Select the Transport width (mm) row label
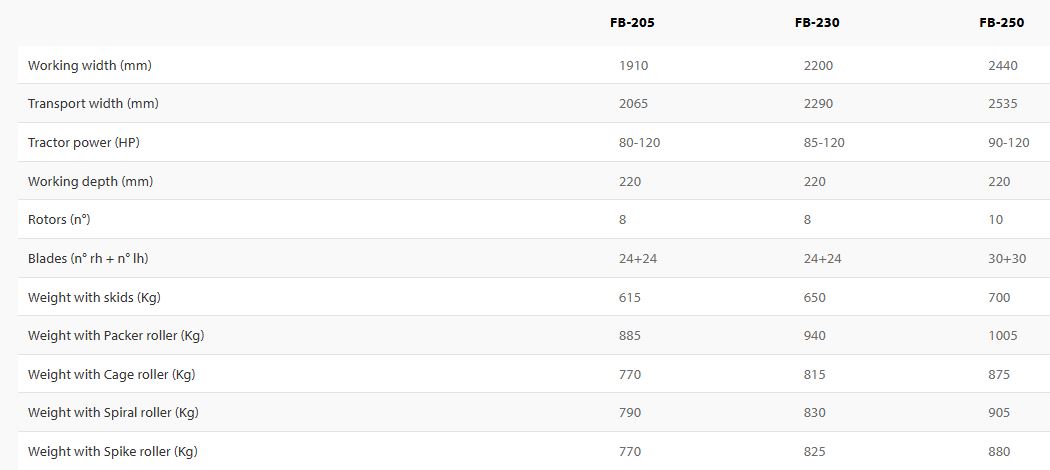1050x470 pixels. pyautogui.click(x=93, y=104)
